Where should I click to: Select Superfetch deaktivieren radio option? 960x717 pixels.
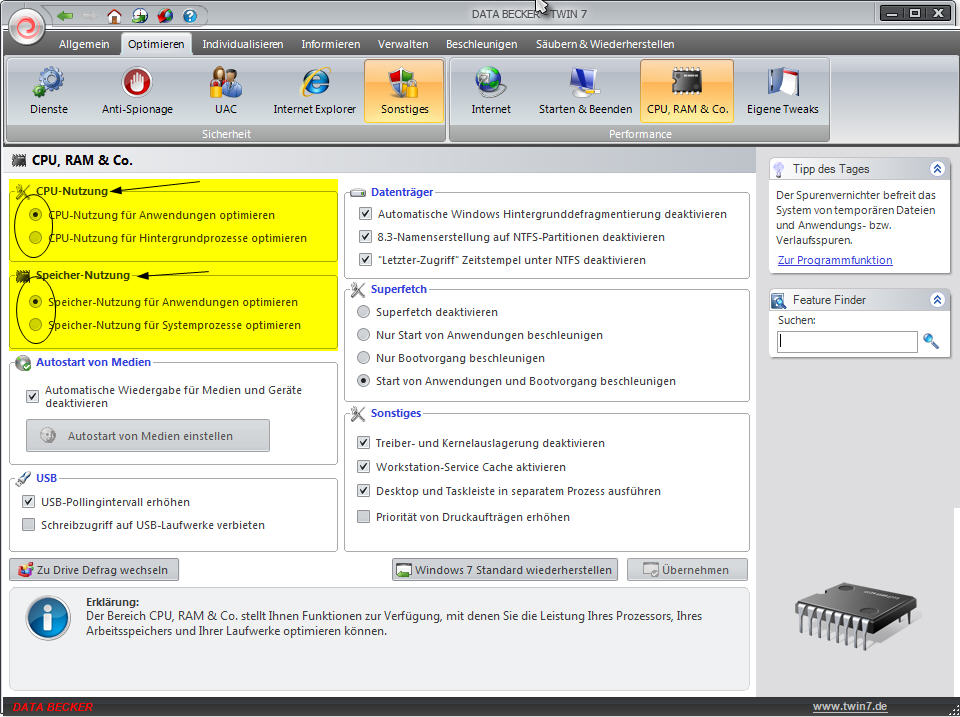(363, 312)
